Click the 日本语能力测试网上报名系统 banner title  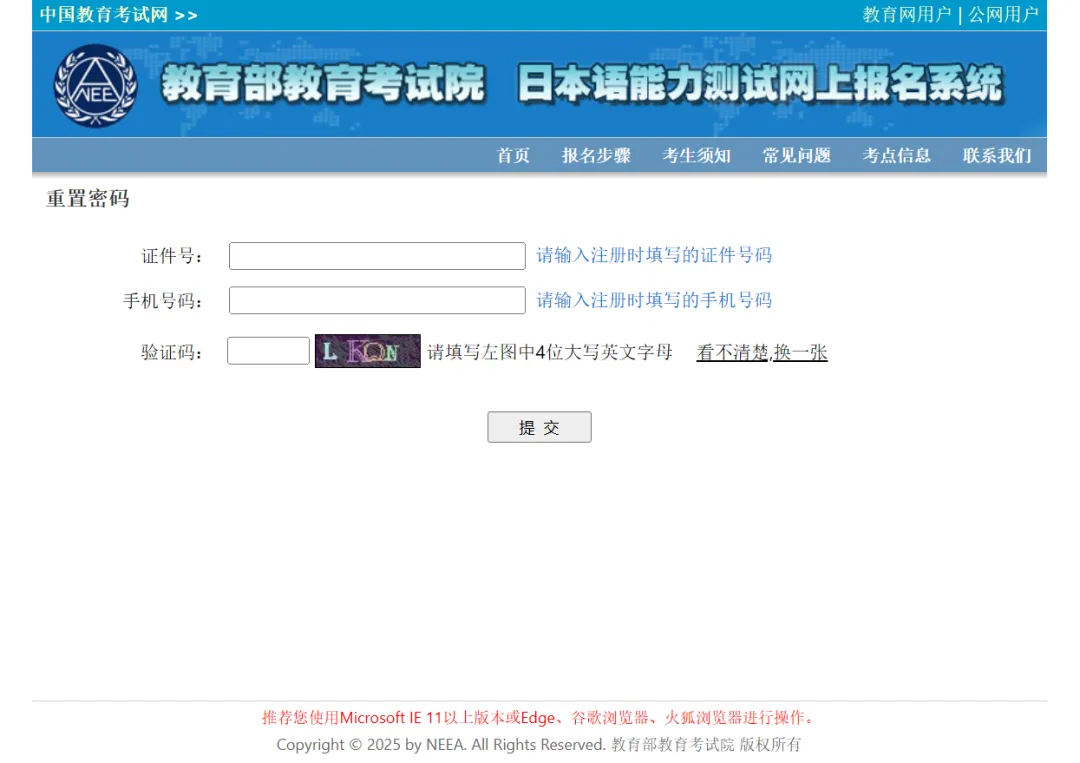pos(760,83)
